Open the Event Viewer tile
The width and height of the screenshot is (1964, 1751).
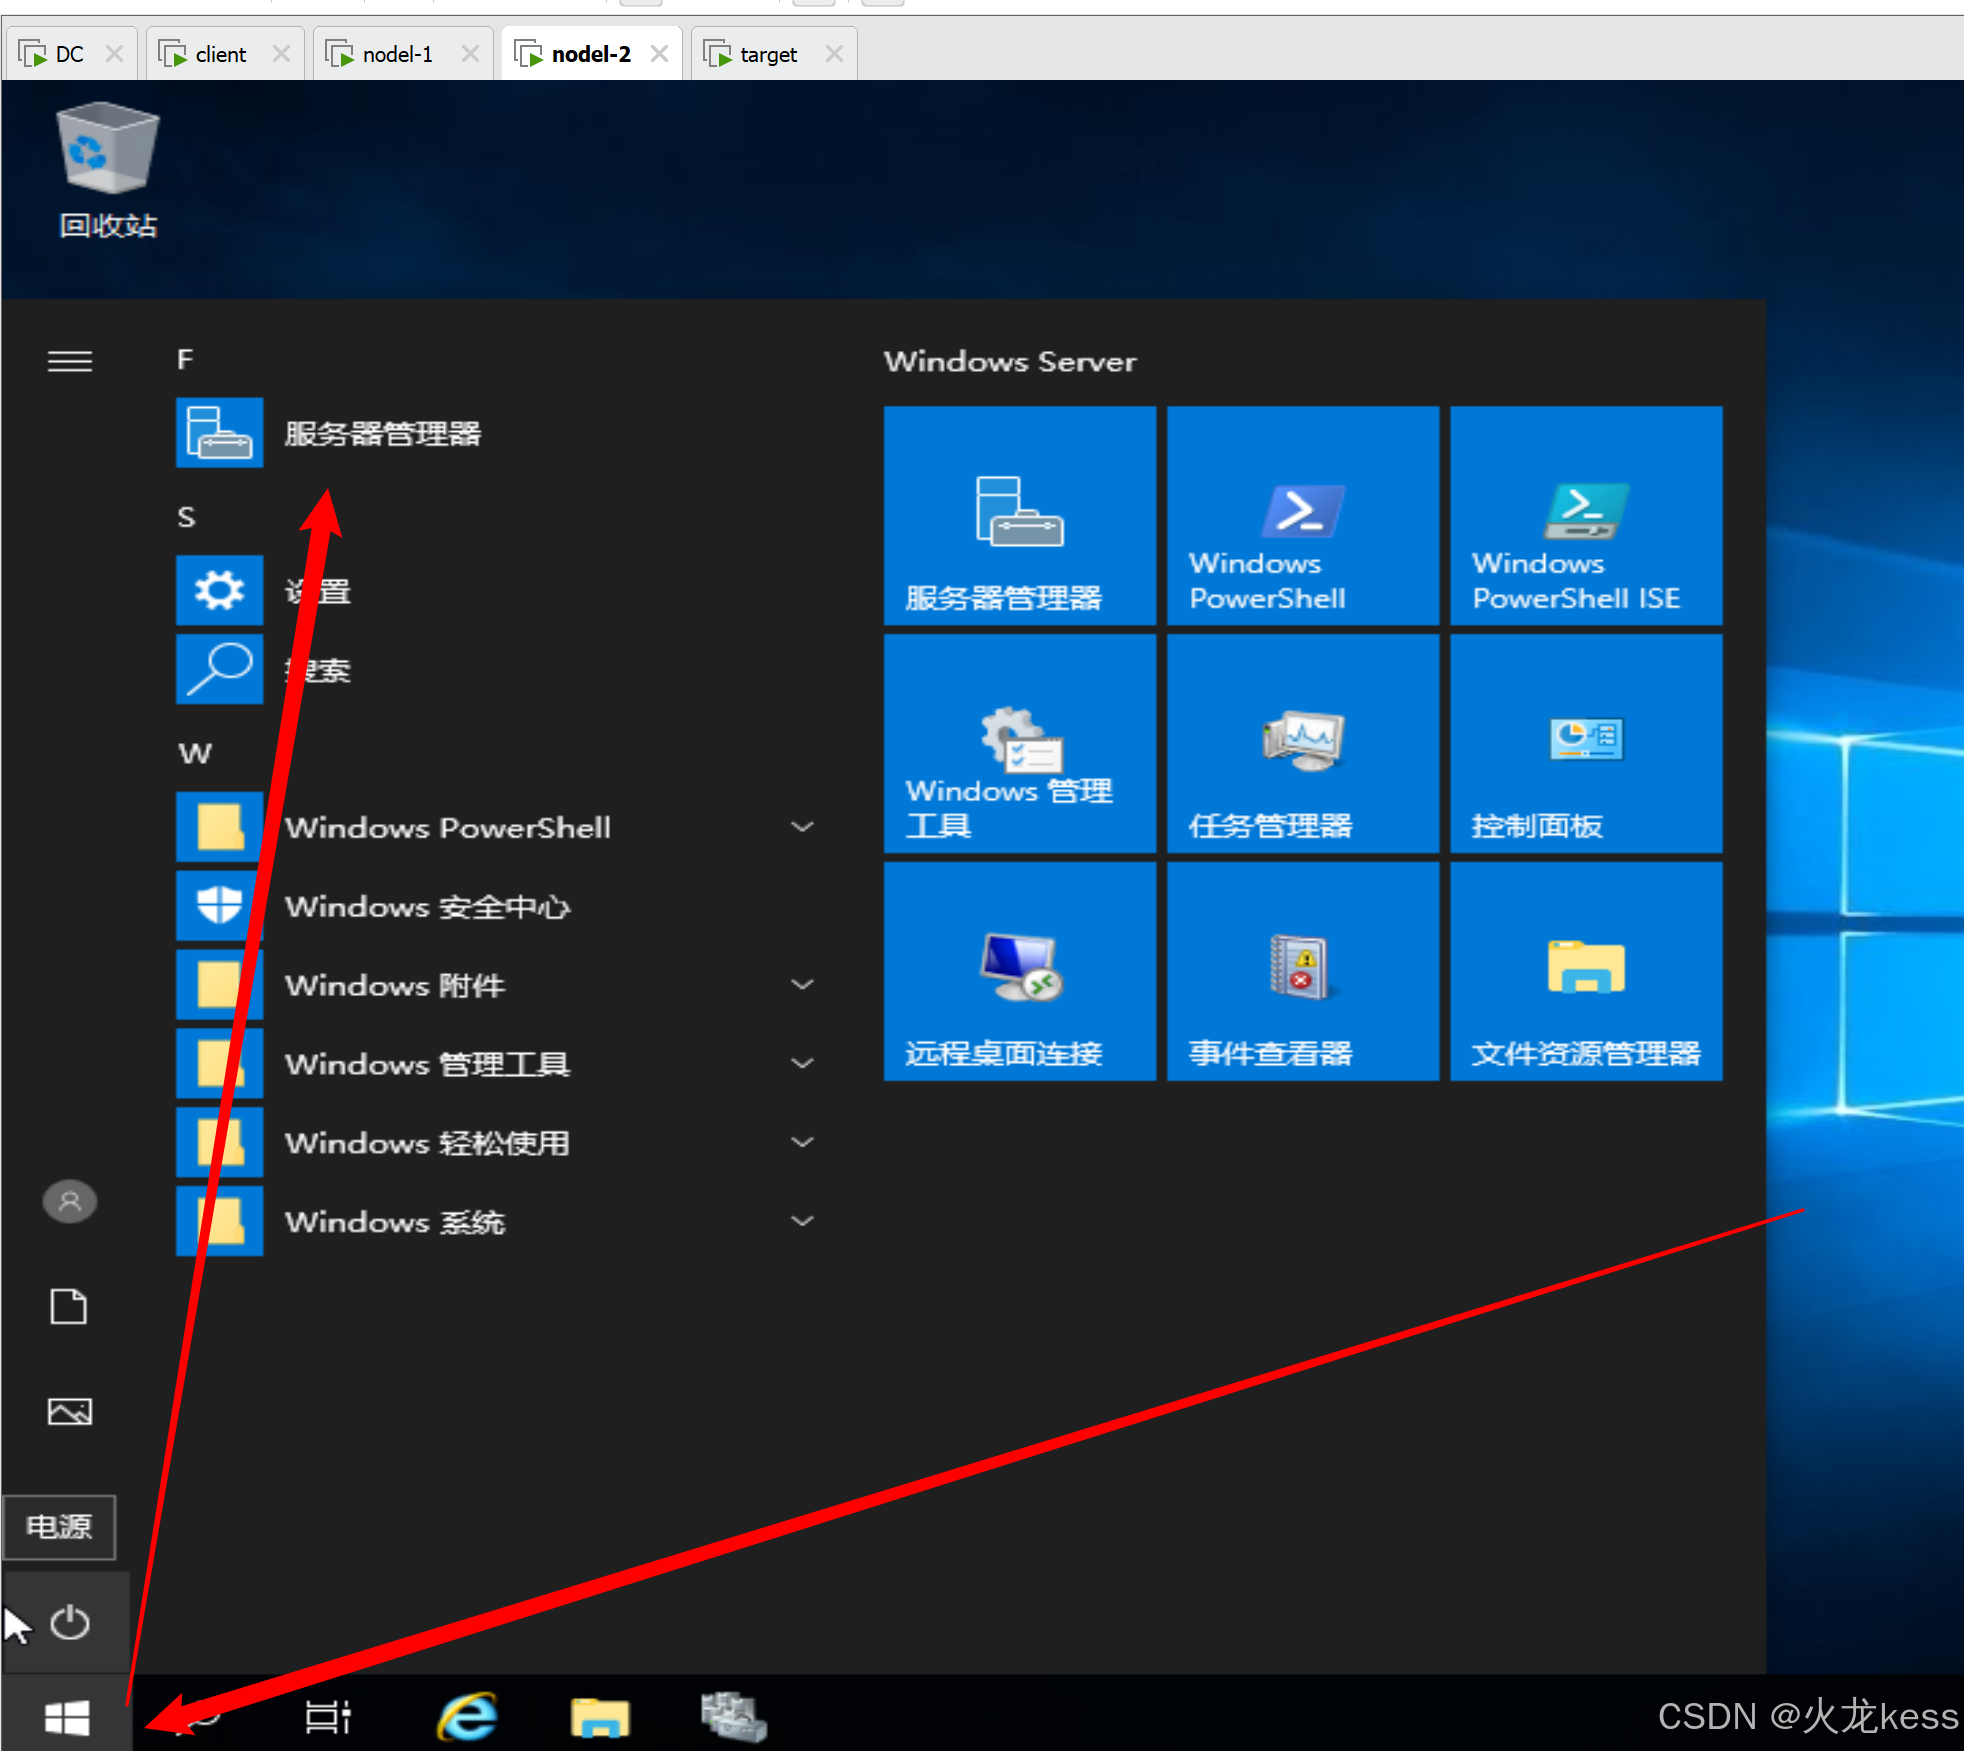pyautogui.click(x=1302, y=971)
